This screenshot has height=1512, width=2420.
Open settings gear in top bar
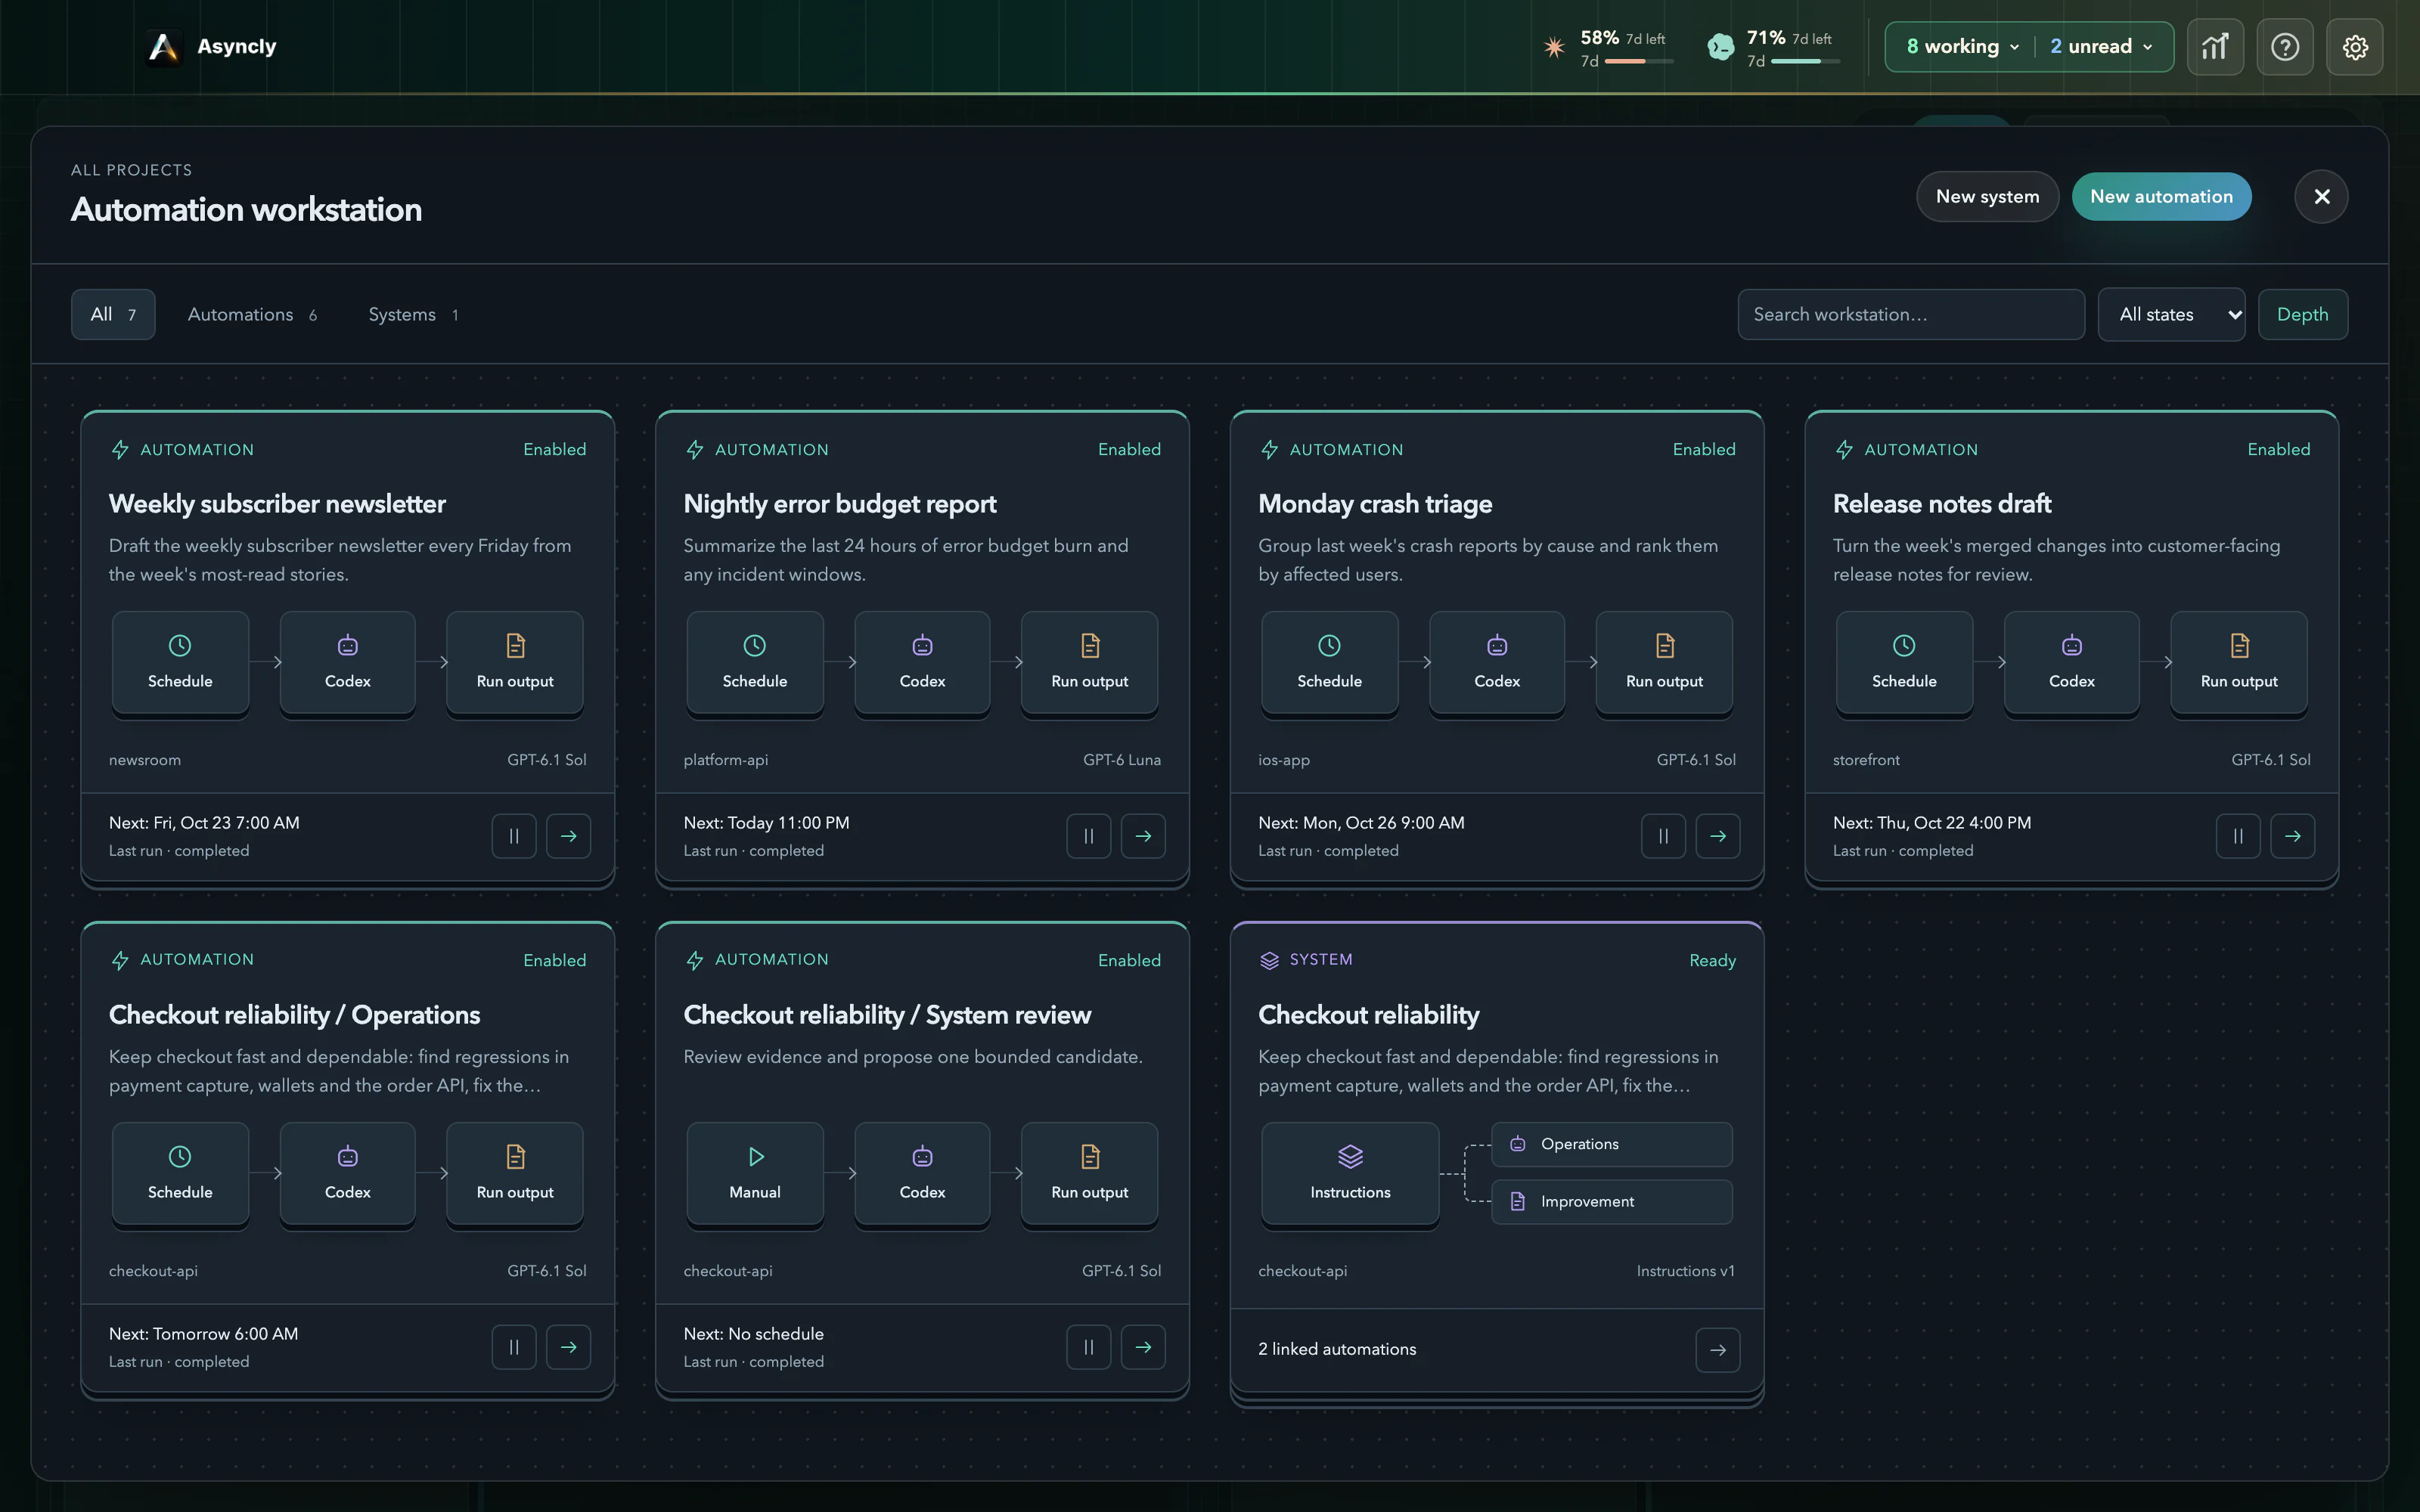click(x=2355, y=47)
